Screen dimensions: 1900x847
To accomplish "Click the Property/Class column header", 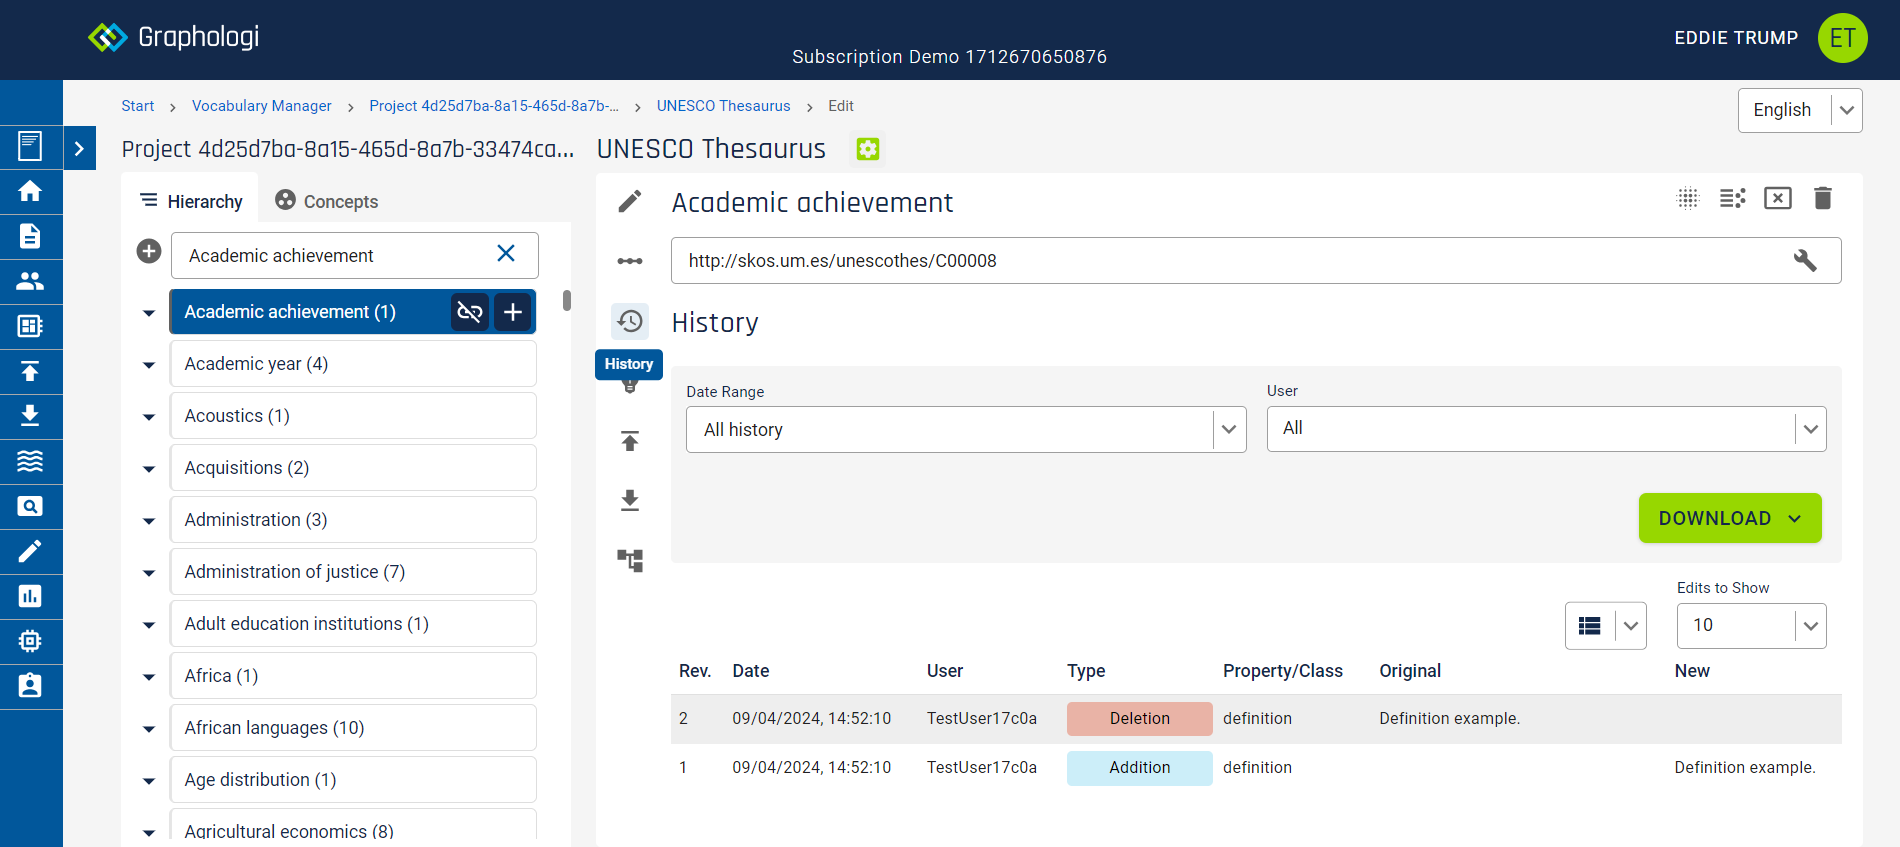I will coord(1283,671).
